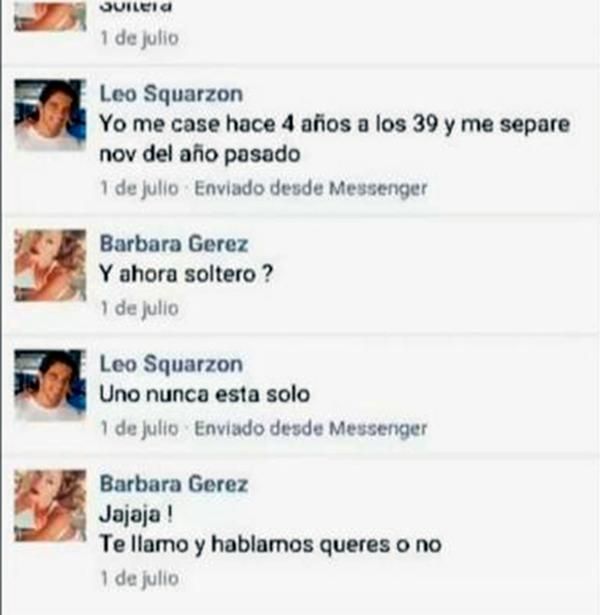Open Leo Squarzon's name above 'Yo me case' comment
This screenshot has height=615, width=600.
click(x=171, y=94)
